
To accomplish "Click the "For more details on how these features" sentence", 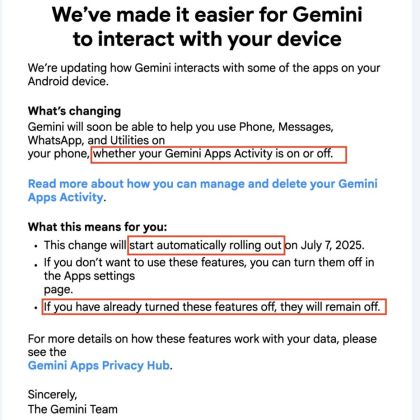I will click(202, 345).
